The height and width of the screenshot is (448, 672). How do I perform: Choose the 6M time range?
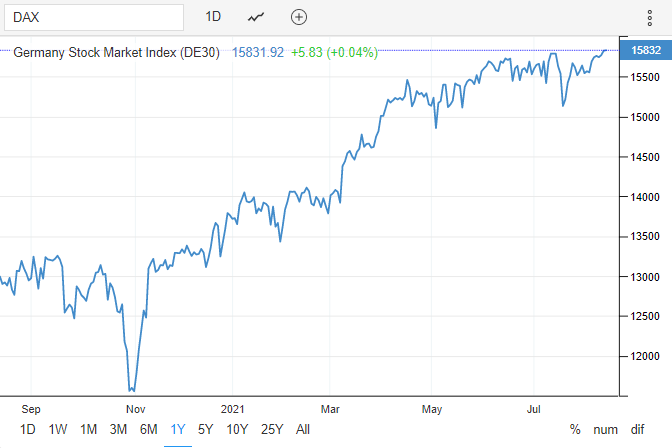click(148, 429)
